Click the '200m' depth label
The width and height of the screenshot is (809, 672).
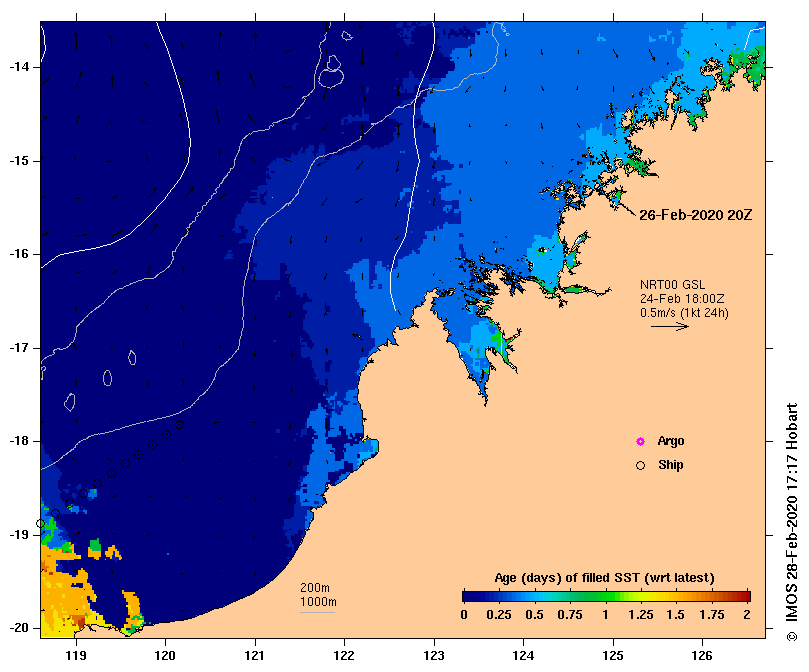[x=315, y=588]
